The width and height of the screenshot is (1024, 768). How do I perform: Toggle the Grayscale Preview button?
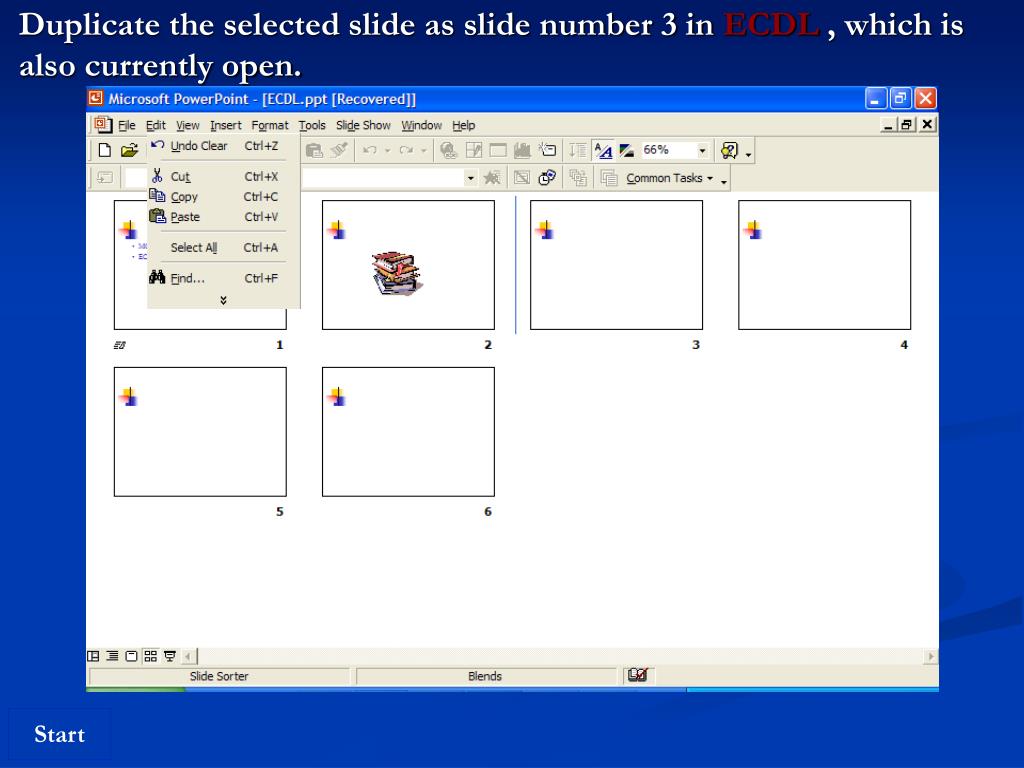coord(627,150)
